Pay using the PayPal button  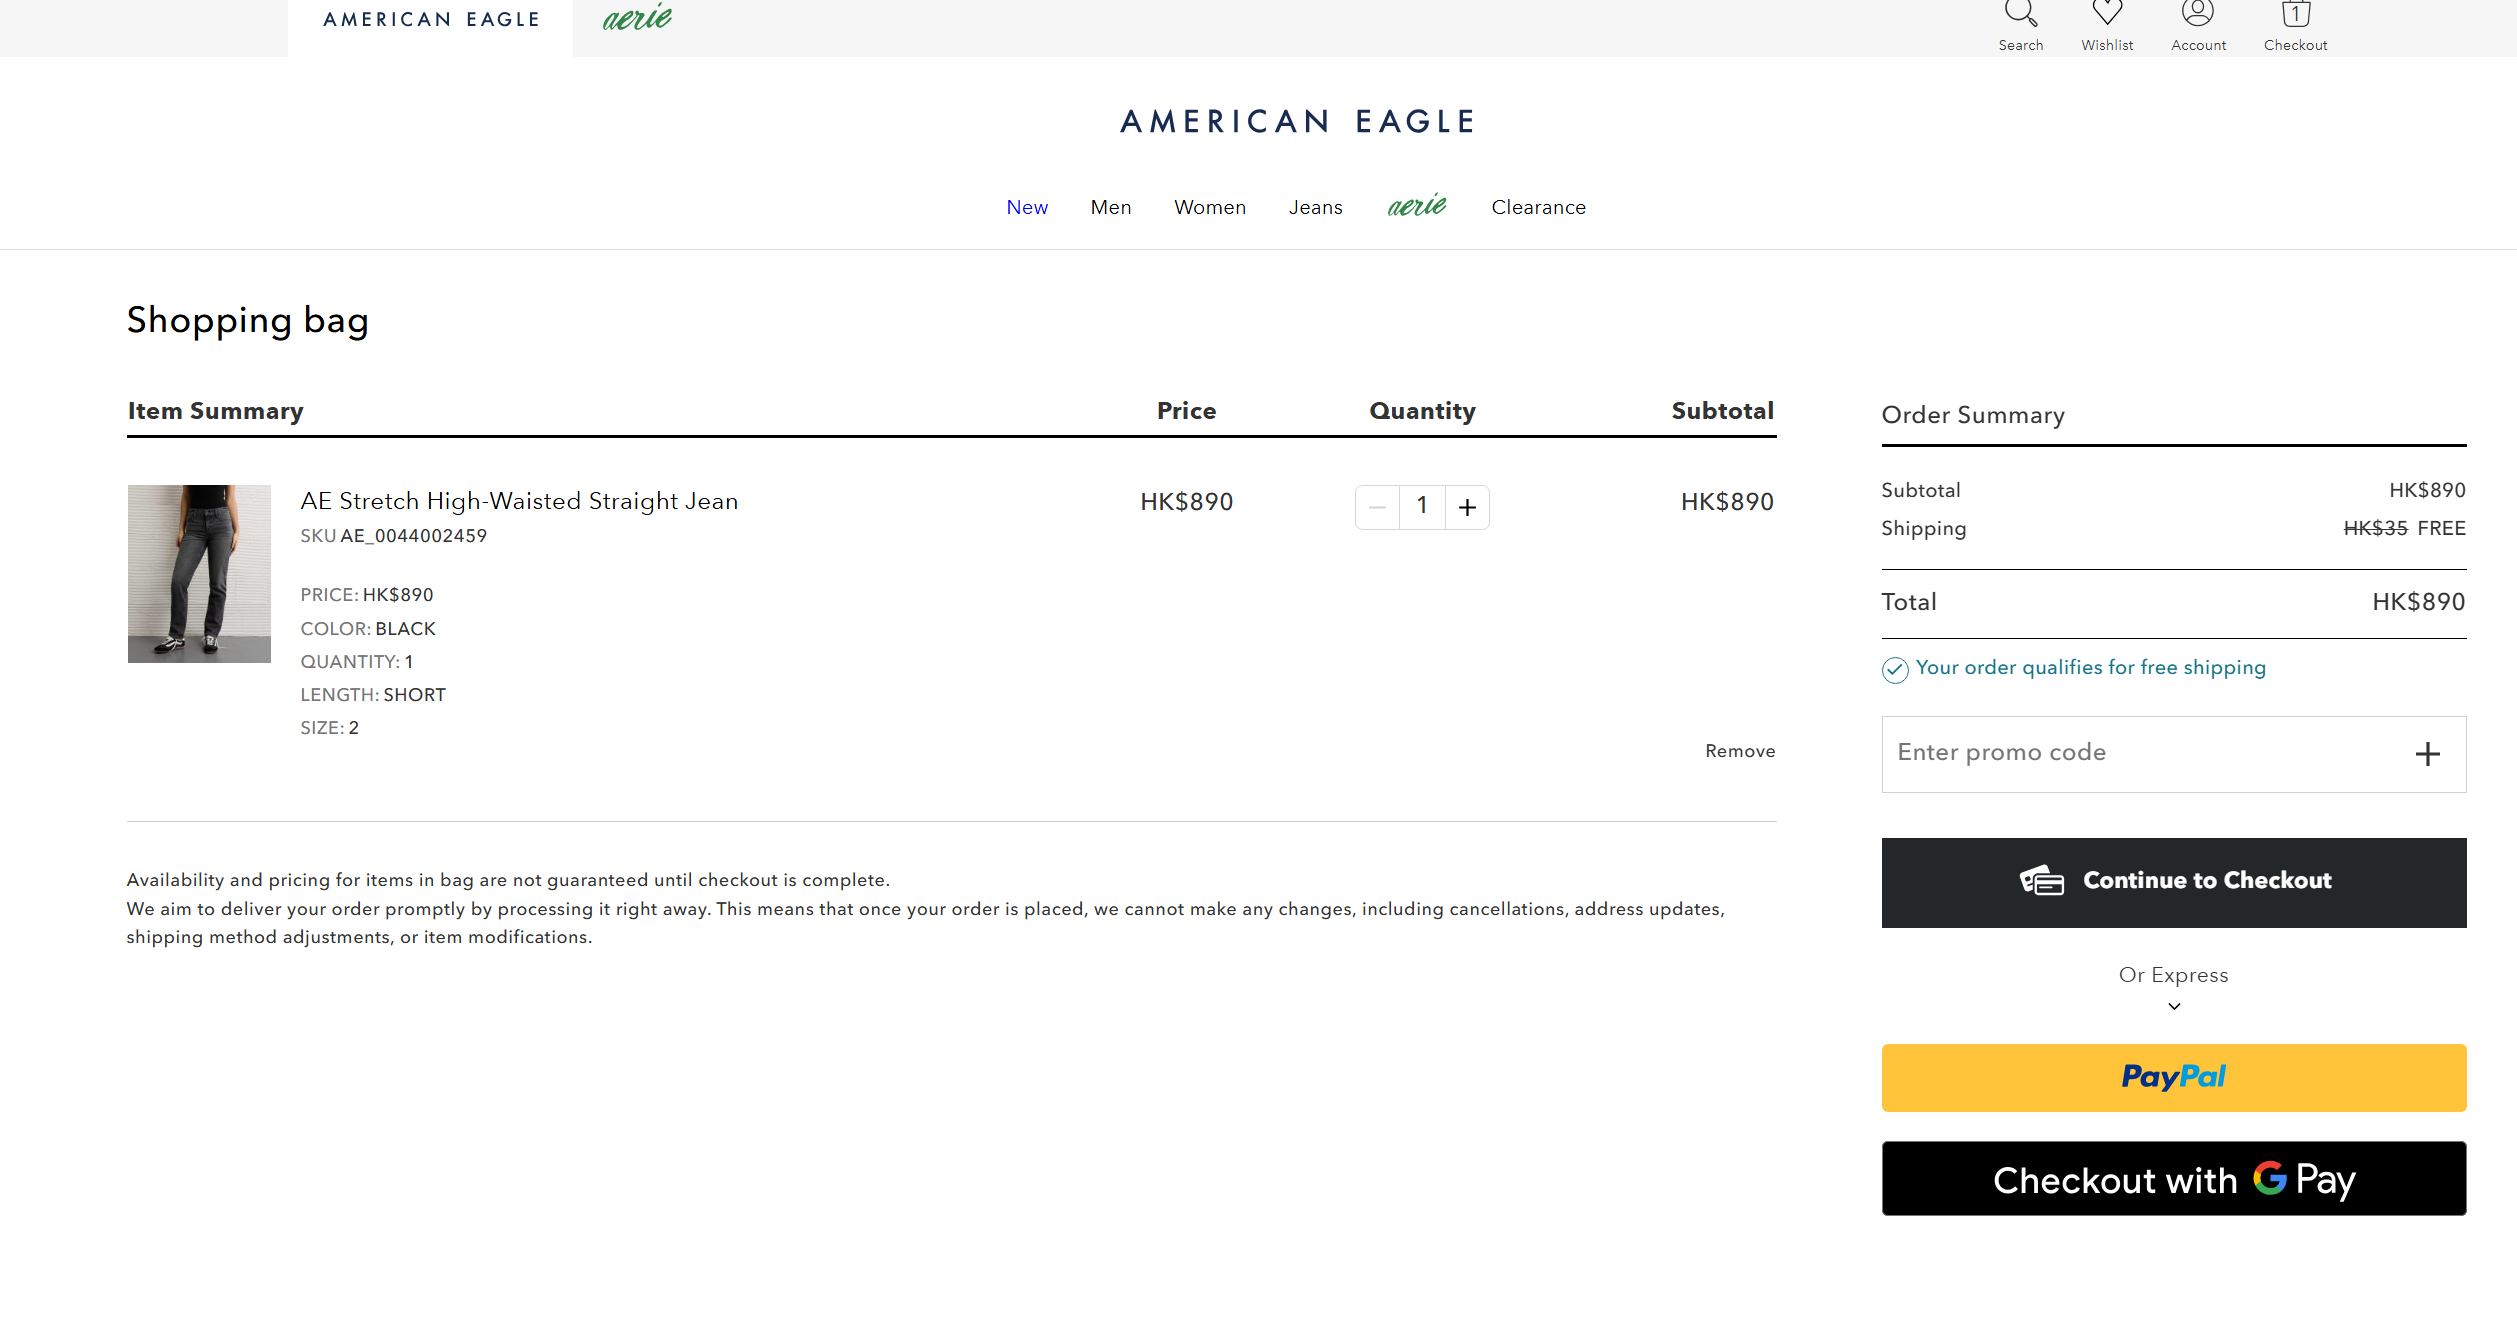[2173, 1077]
